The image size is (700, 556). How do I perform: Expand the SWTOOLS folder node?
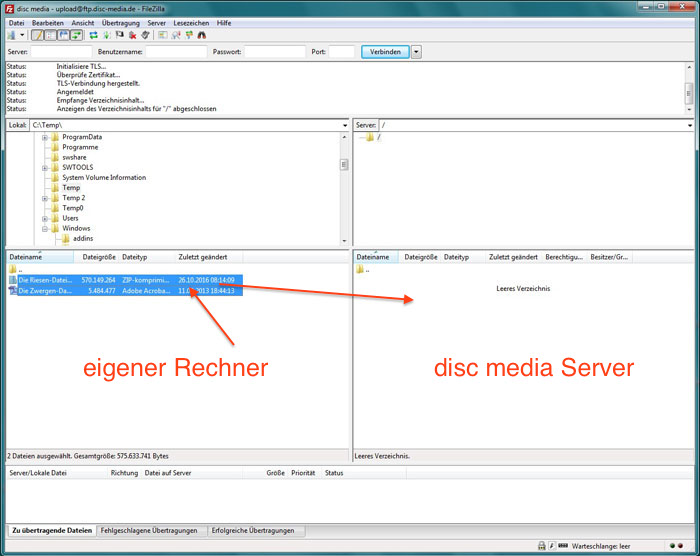(x=45, y=168)
